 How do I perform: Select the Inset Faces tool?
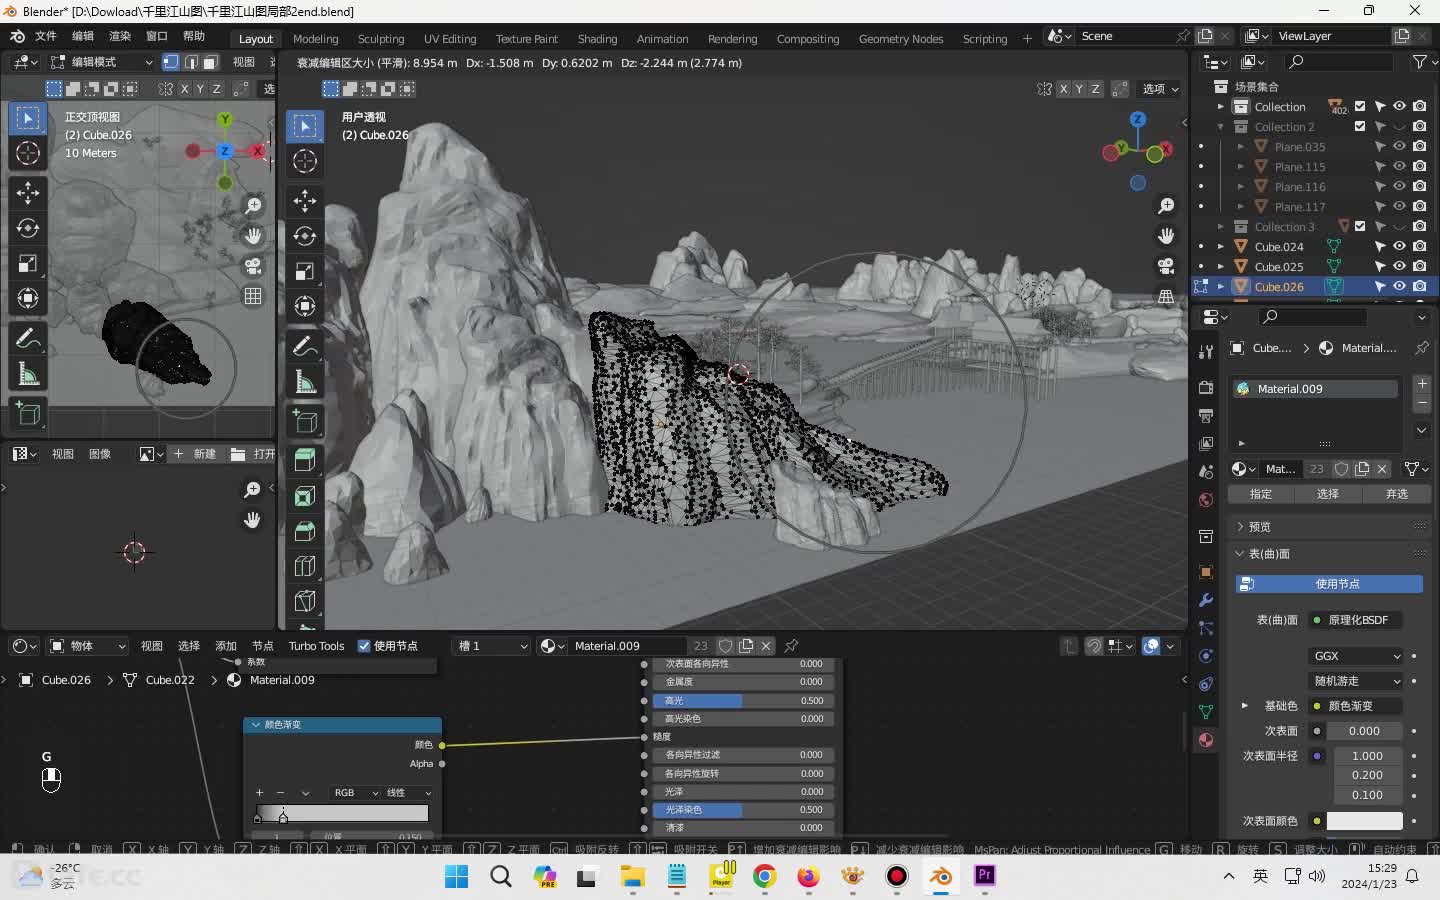[x=305, y=496]
